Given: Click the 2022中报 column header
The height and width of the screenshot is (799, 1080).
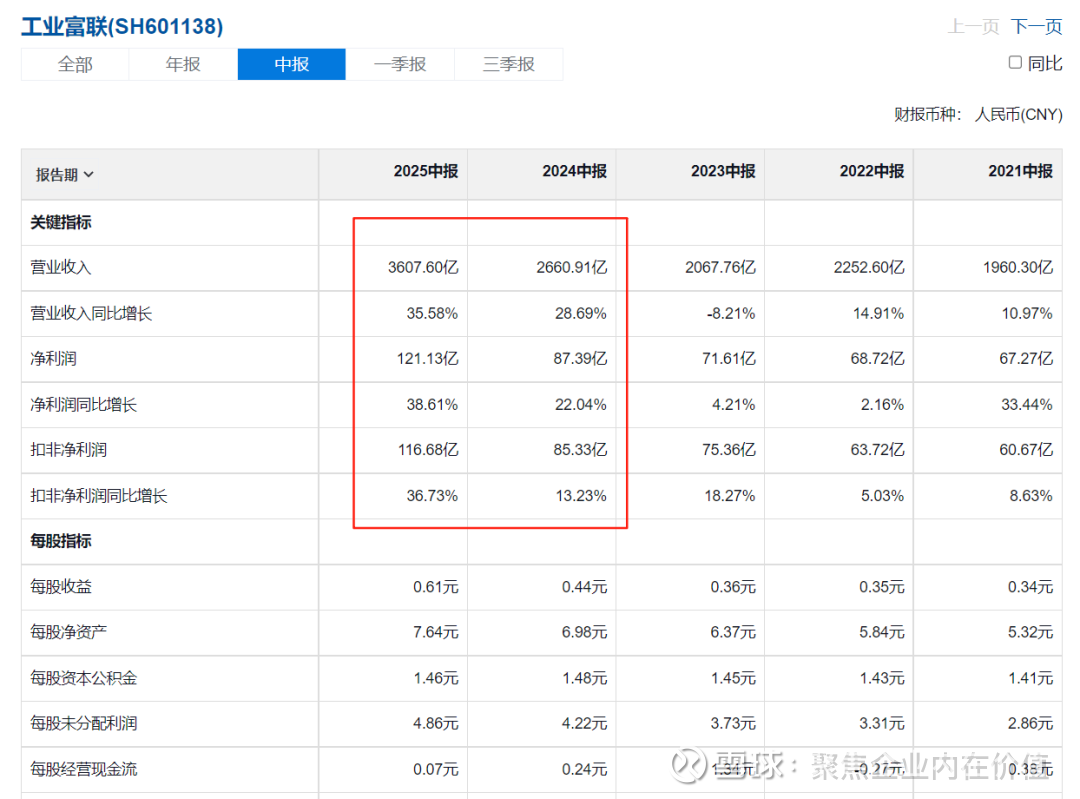Looking at the screenshot, I should coord(872,171).
